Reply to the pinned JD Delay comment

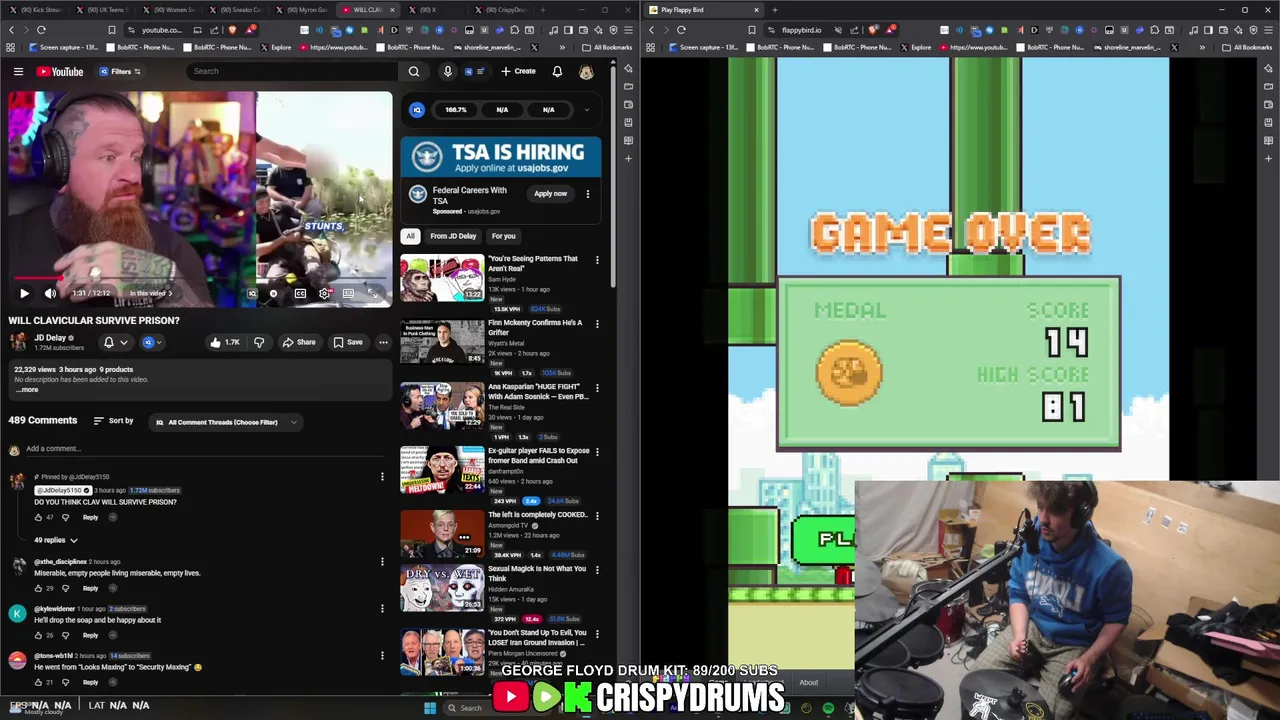coord(90,517)
